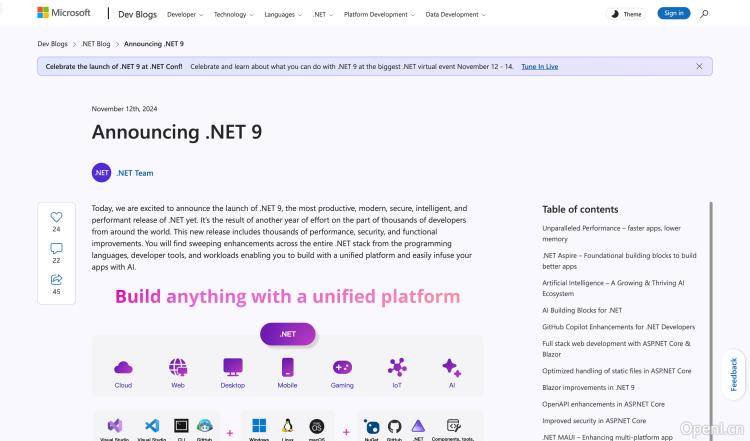Viewport: 750px width, 441px height.
Task: Open search with magnifier icon
Action: [x=704, y=14]
